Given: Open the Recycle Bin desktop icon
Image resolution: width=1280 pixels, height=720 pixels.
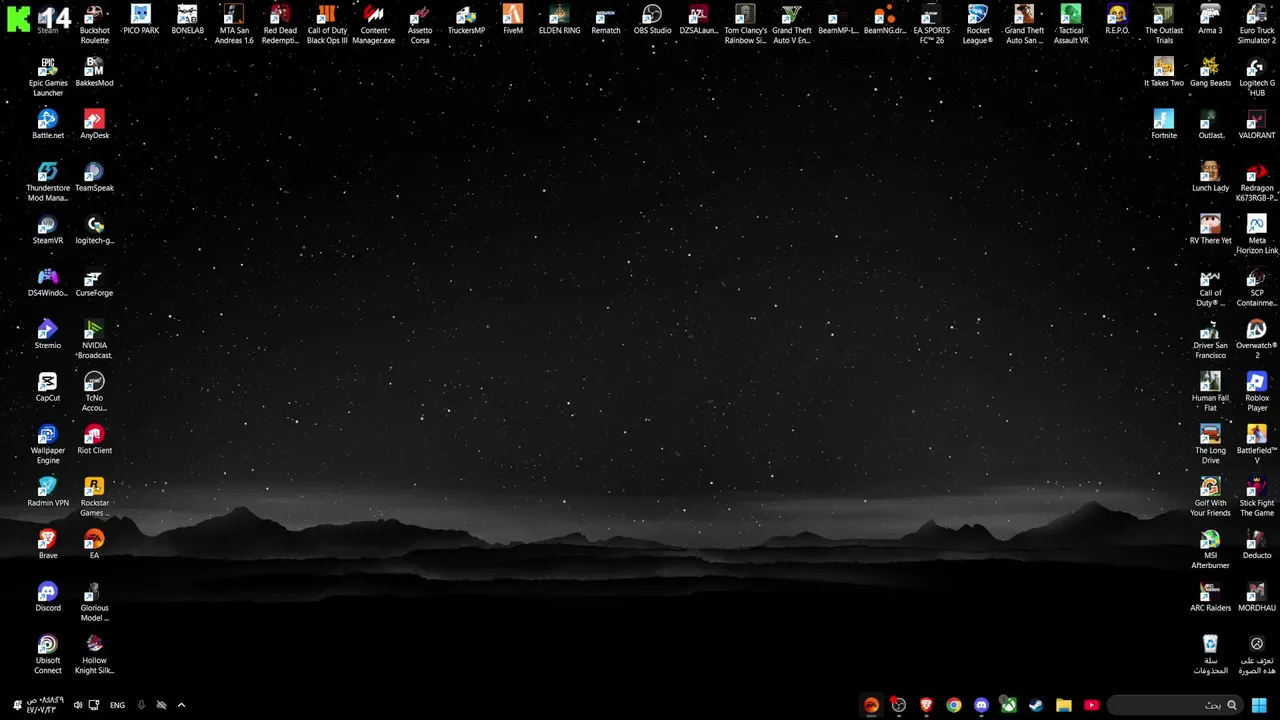Looking at the screenshot, I should (1210, 655).
